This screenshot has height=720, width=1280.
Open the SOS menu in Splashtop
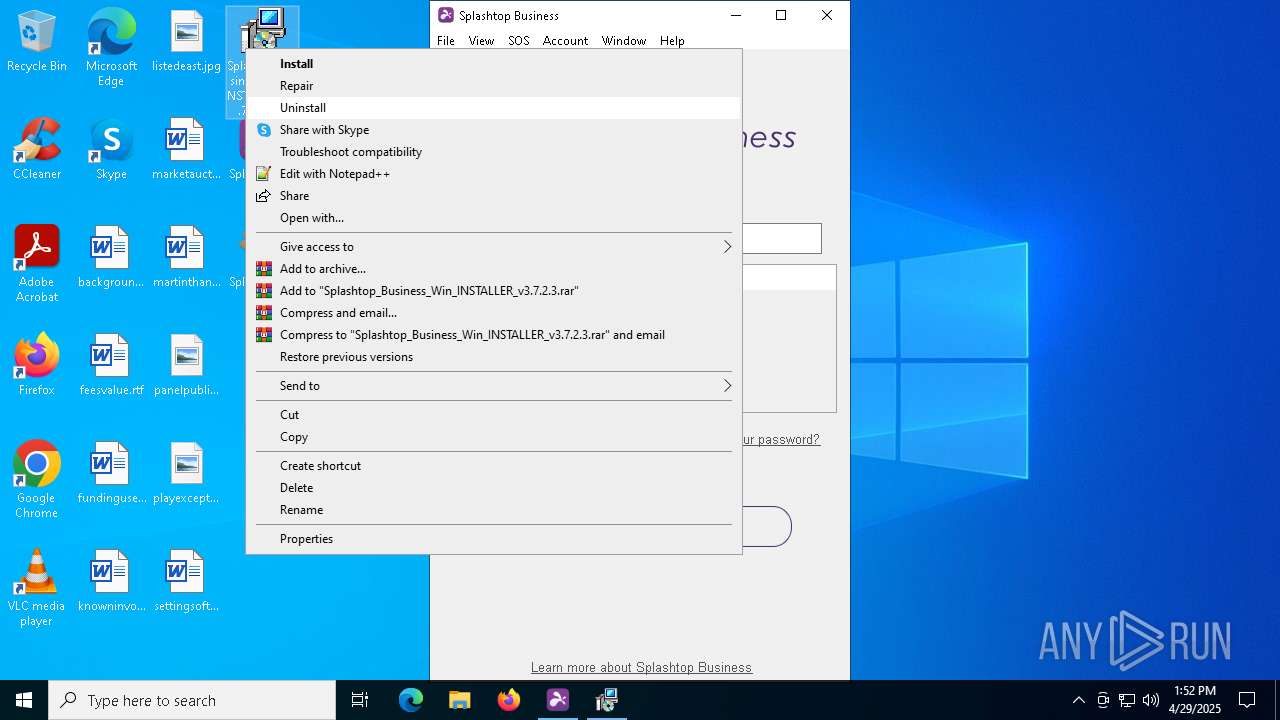click(518, 41)
